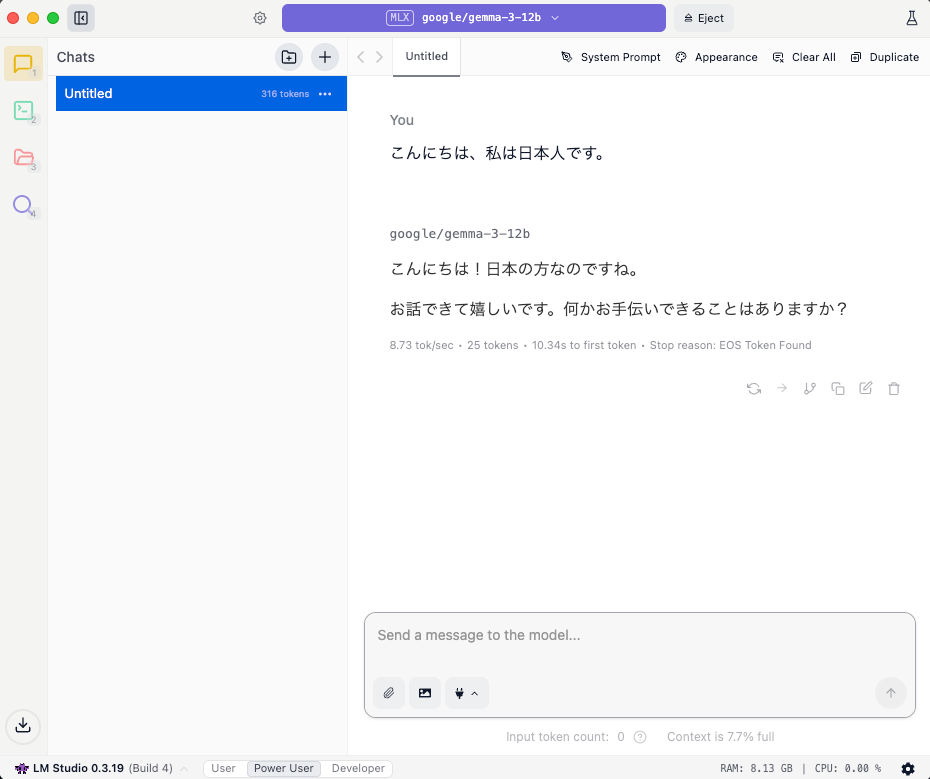Open the My Models folder icon

23,158
